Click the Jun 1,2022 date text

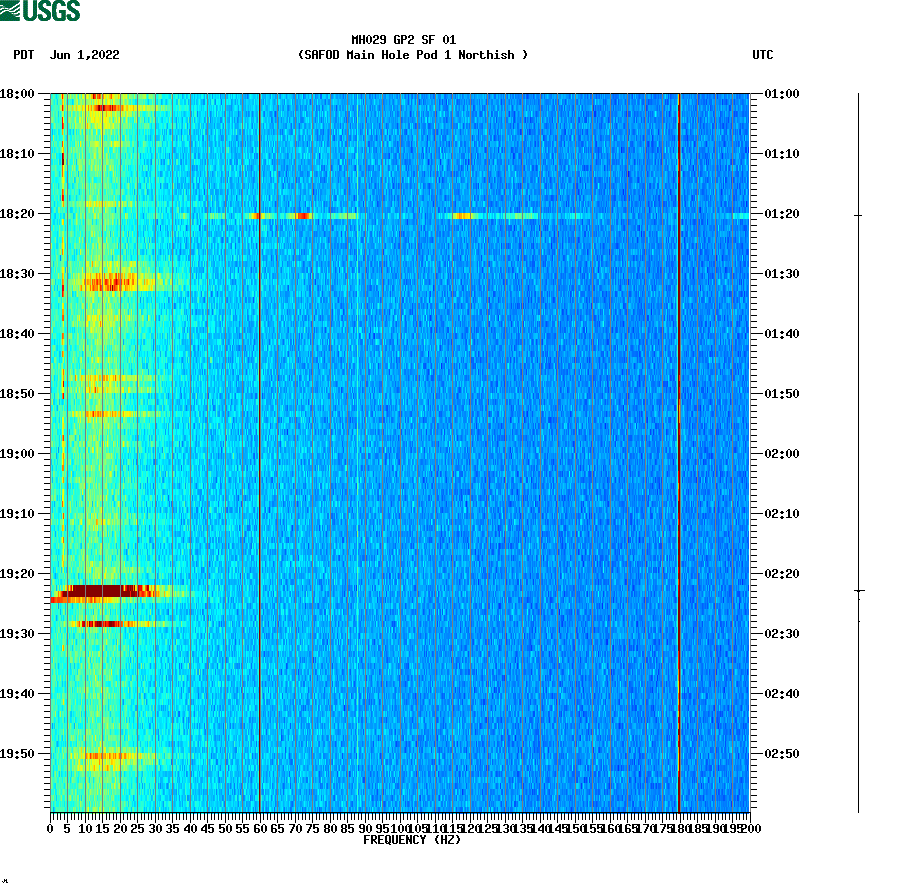[85, 56]
